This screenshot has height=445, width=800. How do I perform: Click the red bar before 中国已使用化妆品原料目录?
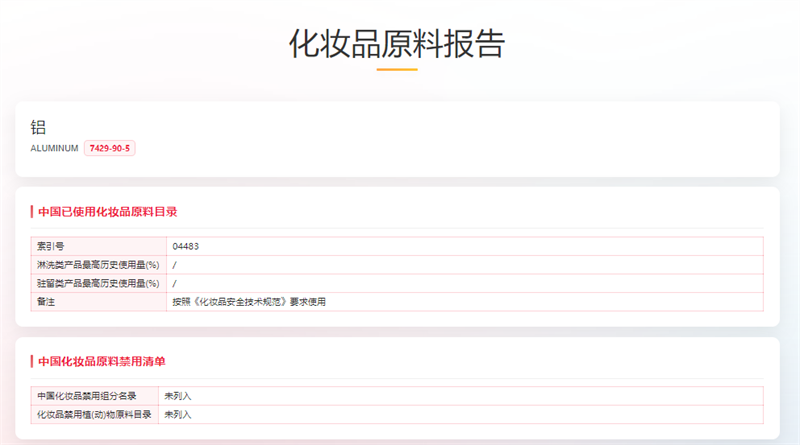32,211
